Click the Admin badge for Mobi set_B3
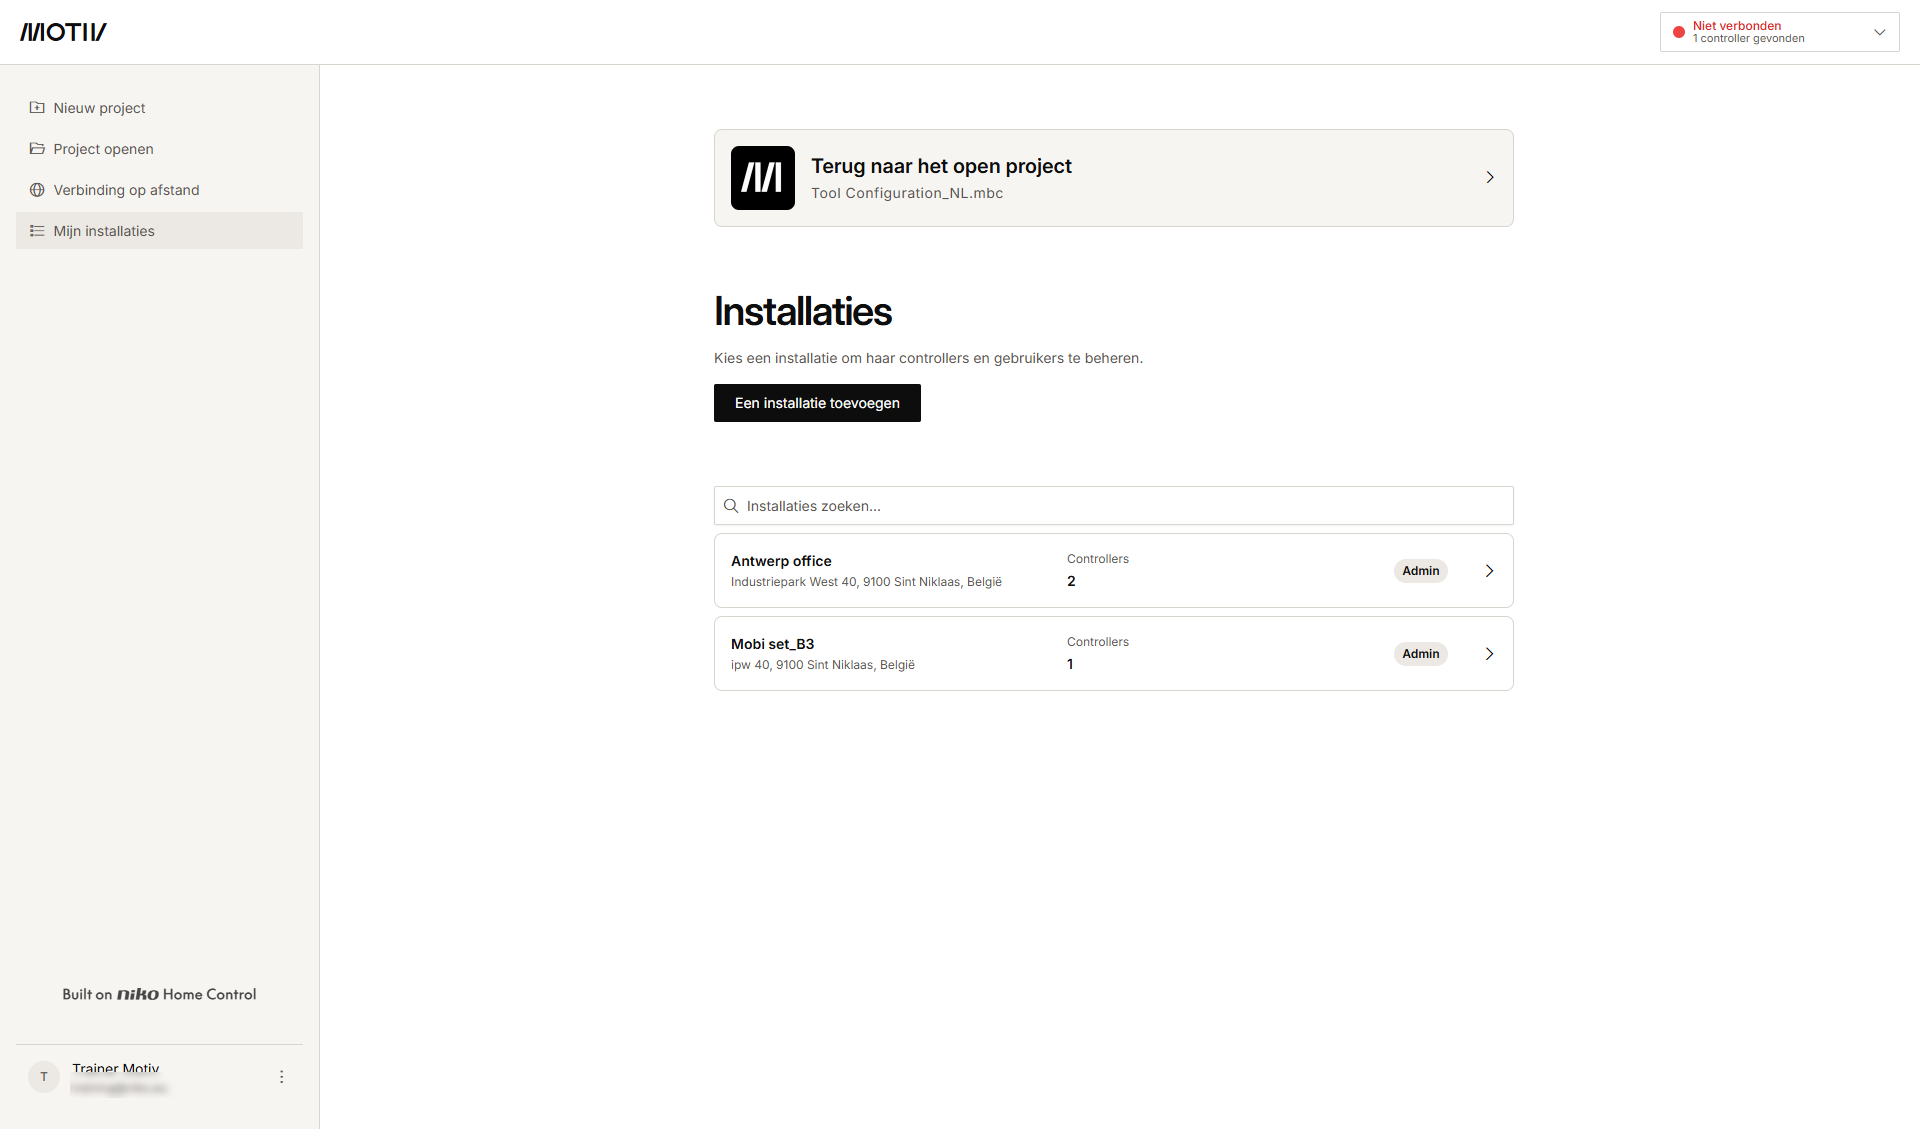 (x=1421, y=654)
